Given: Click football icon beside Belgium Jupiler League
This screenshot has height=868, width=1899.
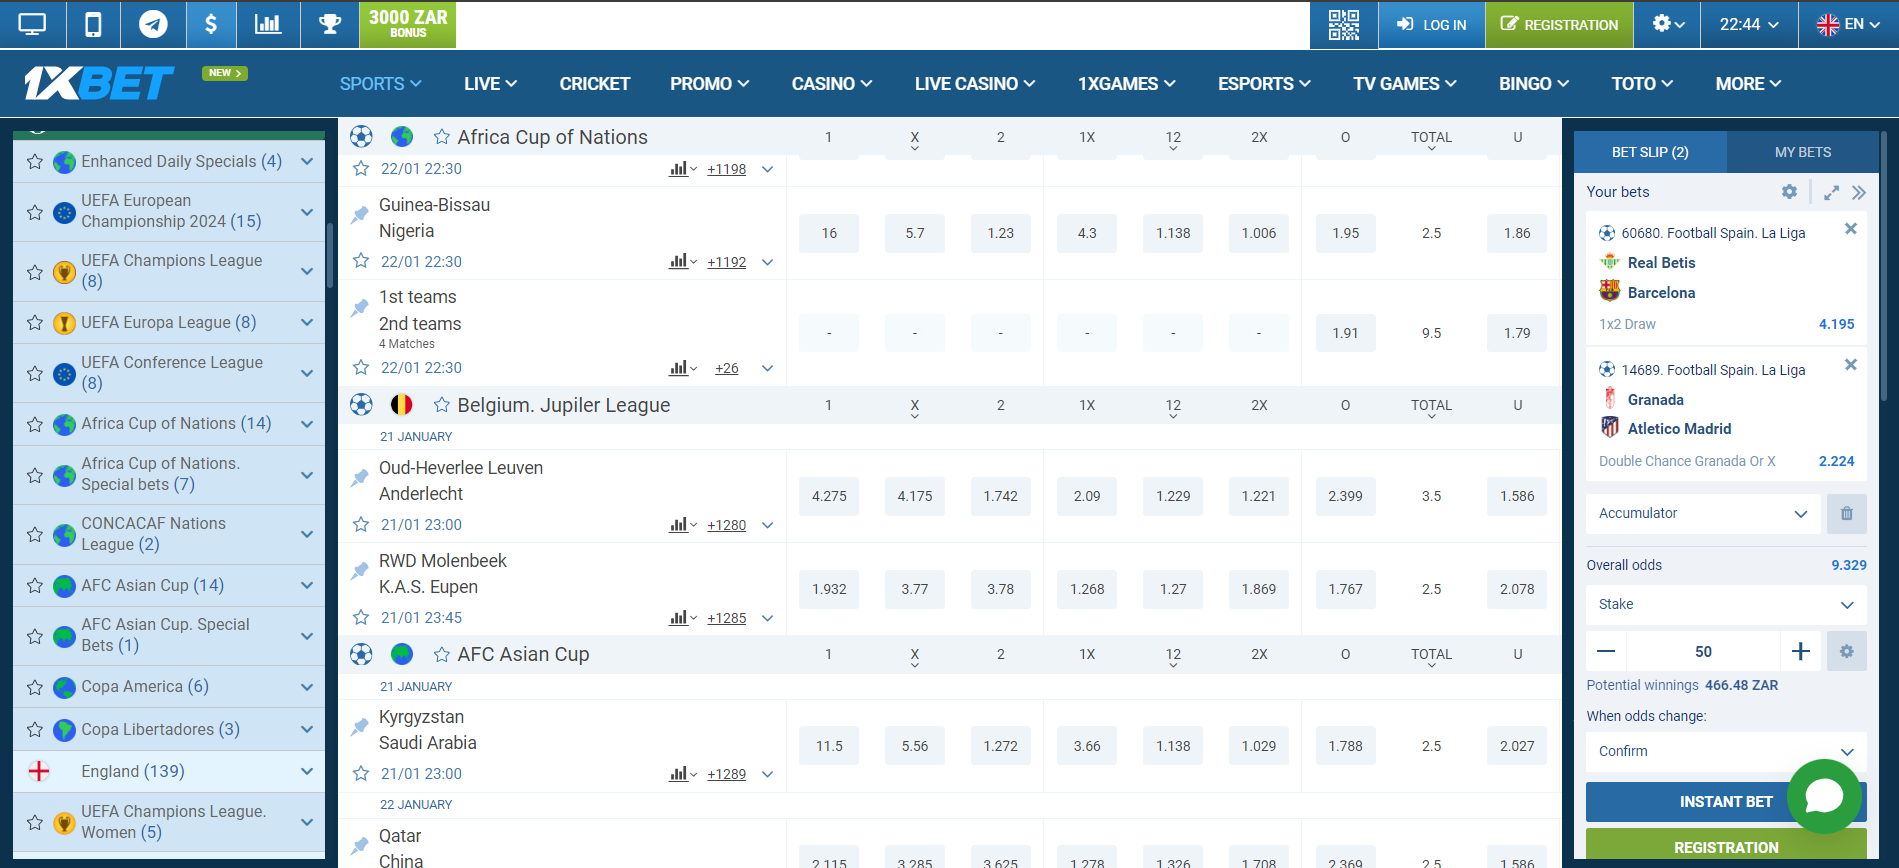Looking at the screenshot, I should 361,405.
